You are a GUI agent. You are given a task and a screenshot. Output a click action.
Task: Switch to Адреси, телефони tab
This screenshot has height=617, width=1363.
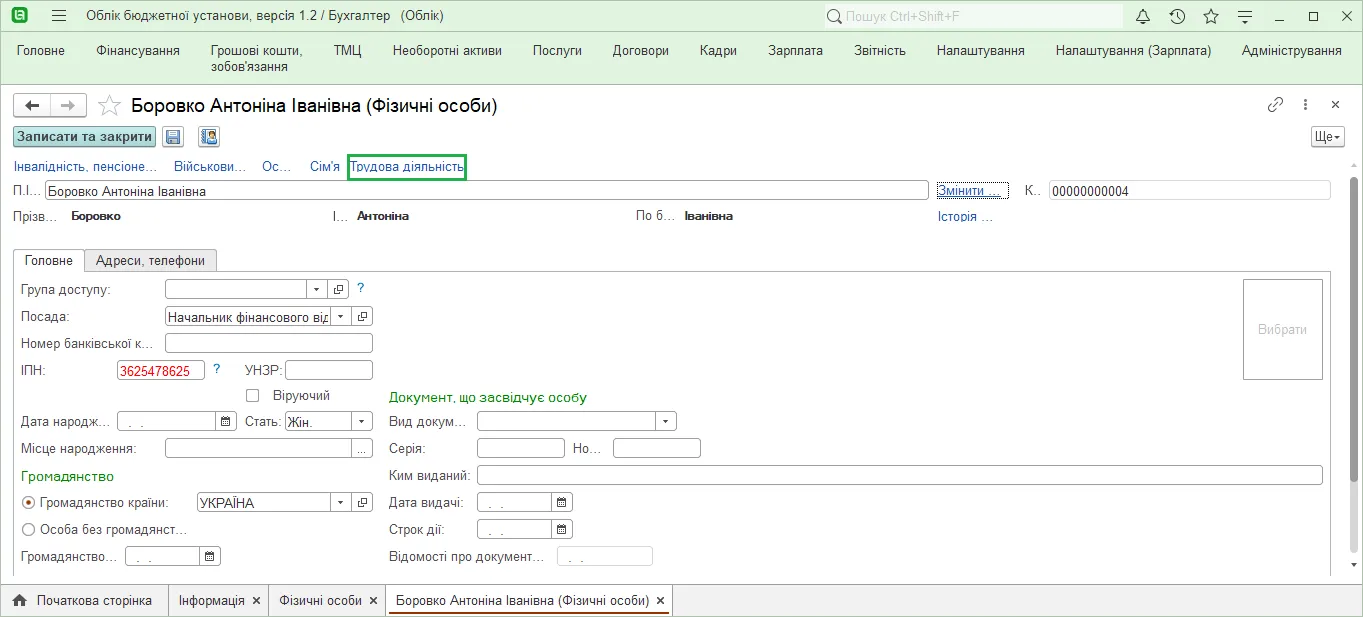click(151, 260)
